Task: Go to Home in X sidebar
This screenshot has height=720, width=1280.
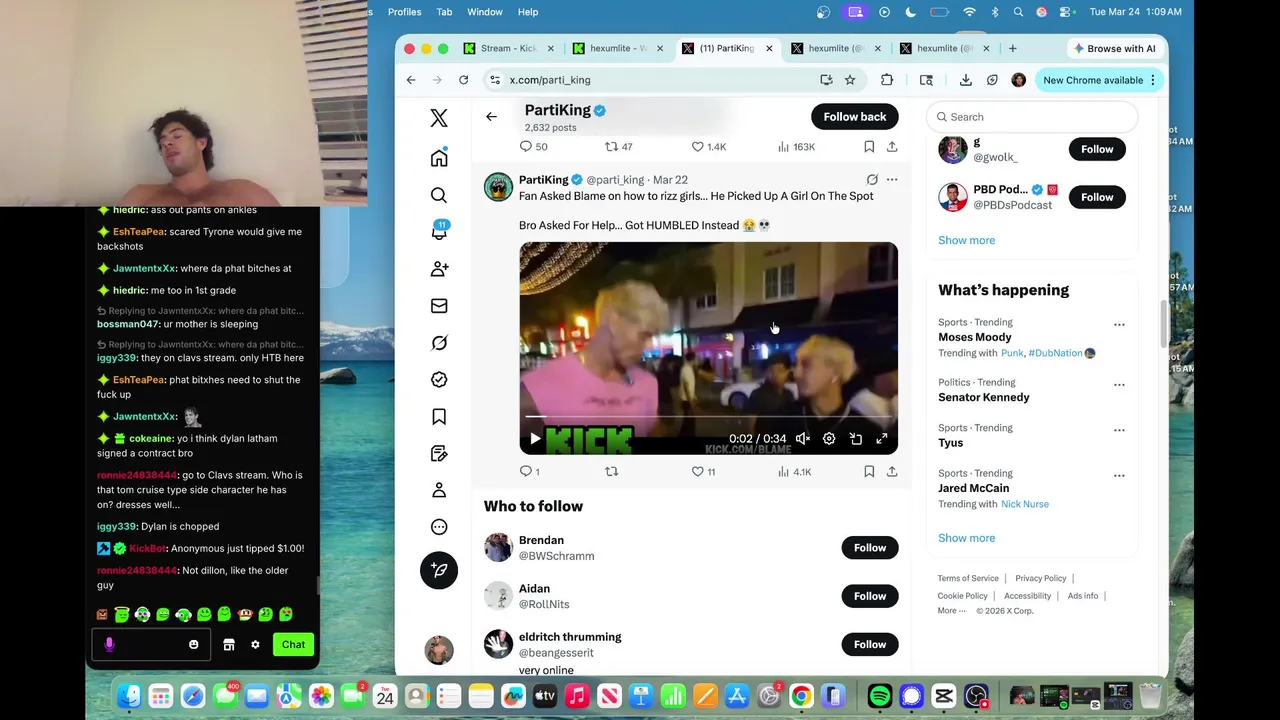Action: coord(439,158)
